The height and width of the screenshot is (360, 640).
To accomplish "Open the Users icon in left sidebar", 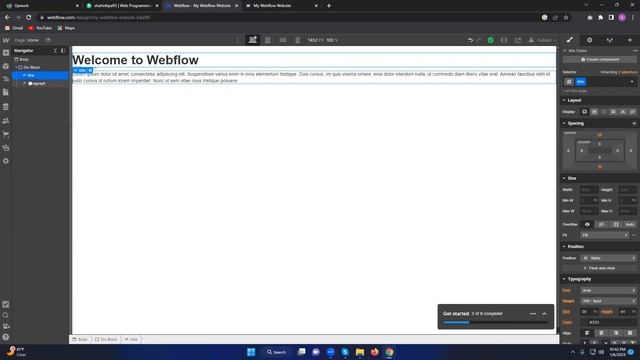I will tap(6, 121).
